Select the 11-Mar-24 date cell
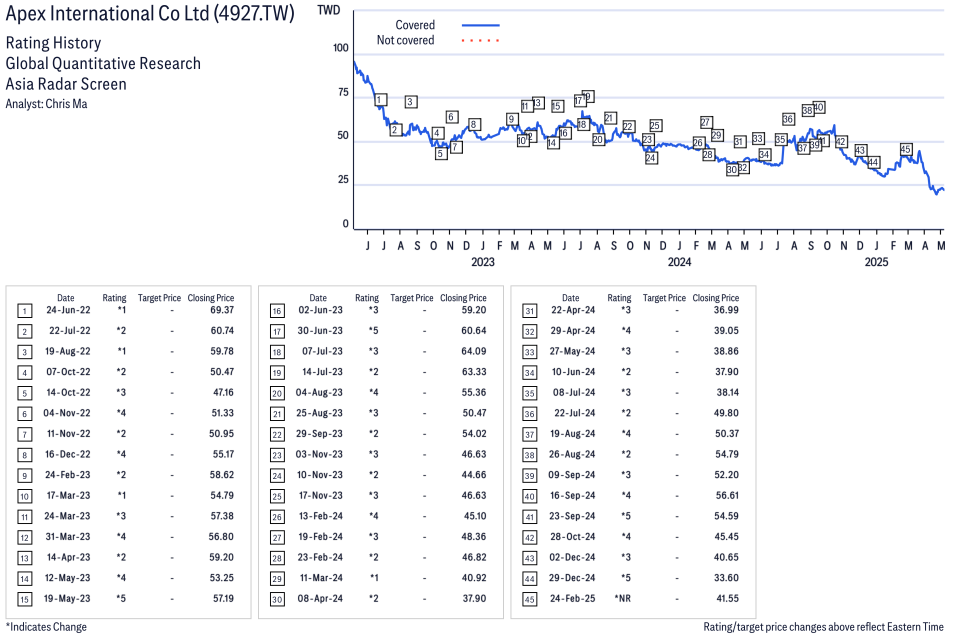Screen dimensions: 955x634 [321, 578]
